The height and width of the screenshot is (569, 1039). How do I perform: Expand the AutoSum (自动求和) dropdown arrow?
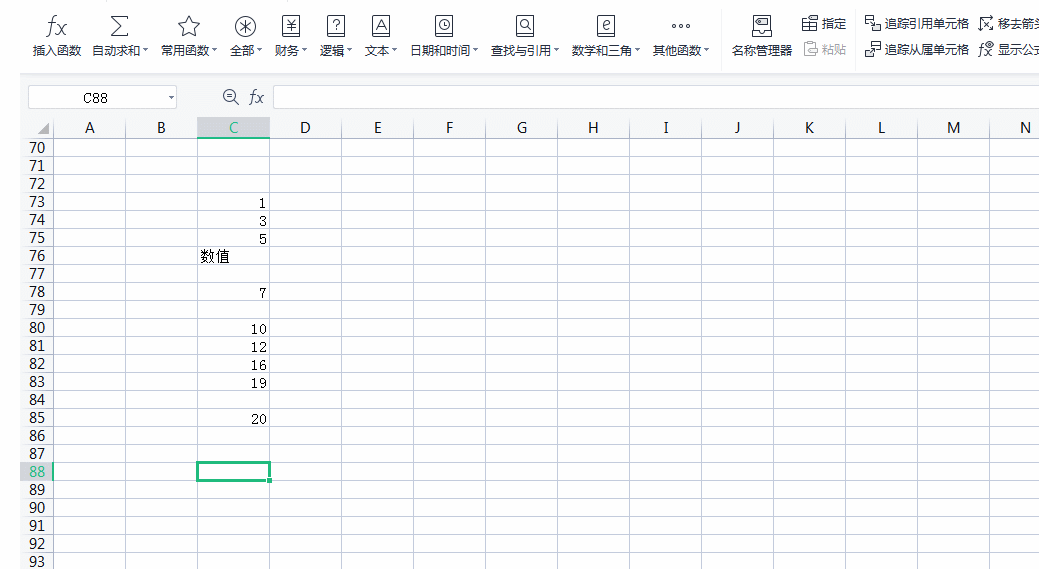[x=146, y=50]
